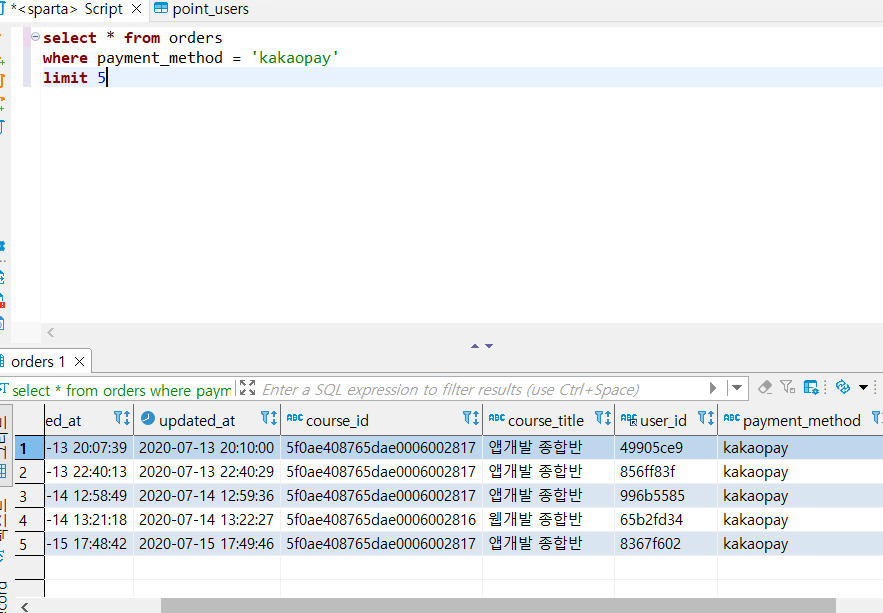Move results panel up with arrow
Screen dimensions: 883x613
click(475, 346)
